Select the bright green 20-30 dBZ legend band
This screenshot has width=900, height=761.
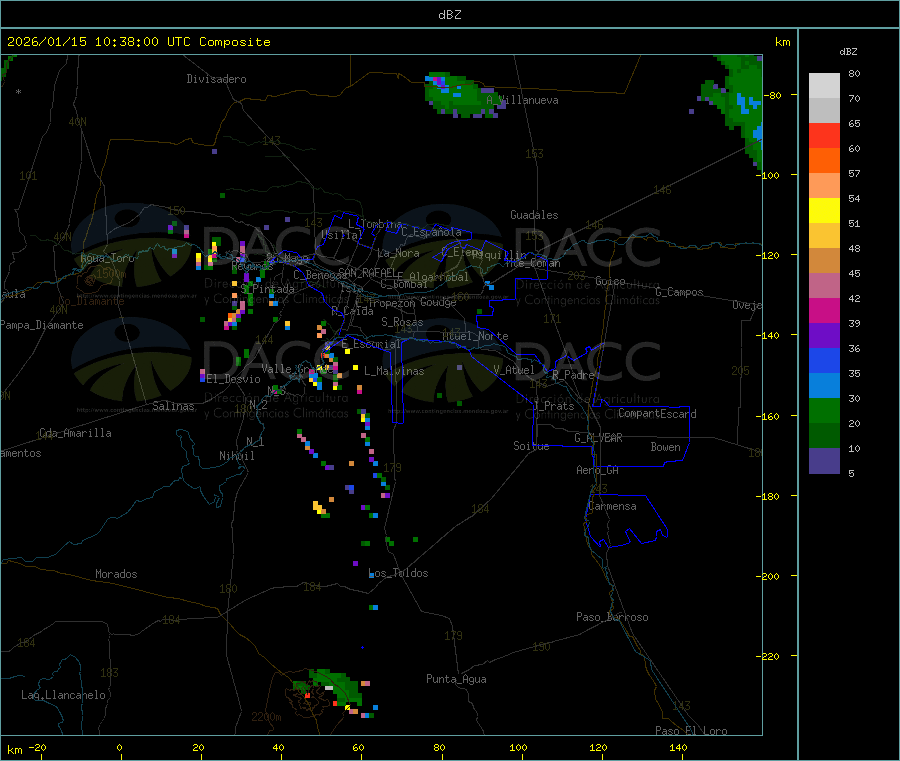pos(824,410)
